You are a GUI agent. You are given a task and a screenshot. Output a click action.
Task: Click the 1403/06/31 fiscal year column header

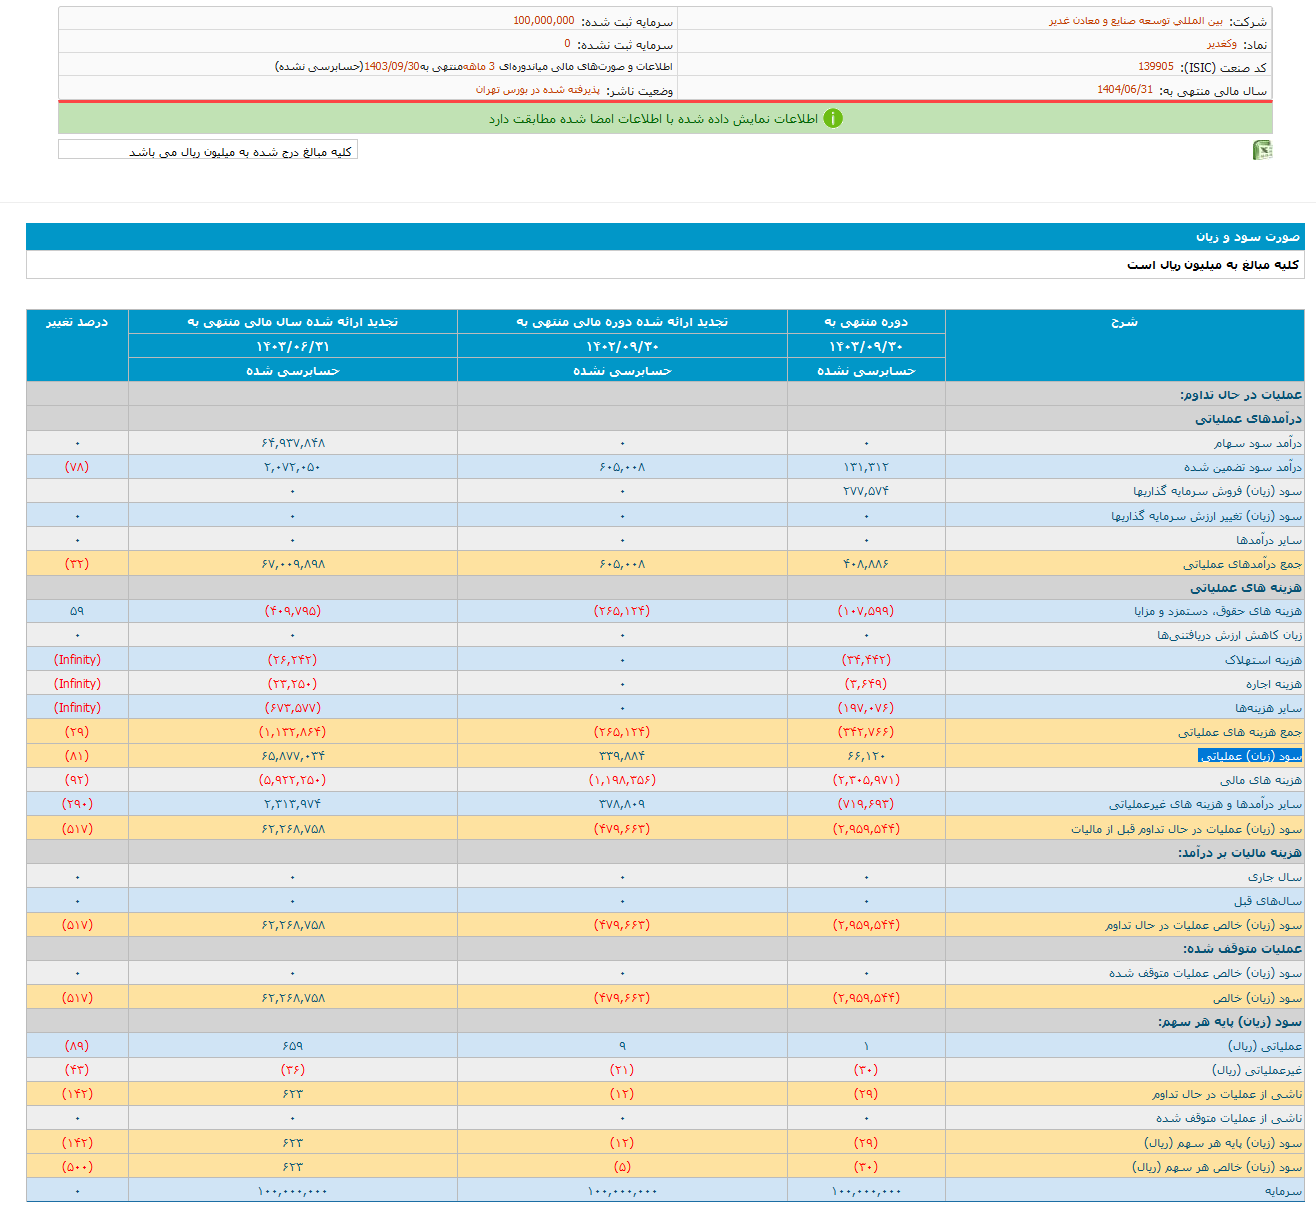coord(293,346)
